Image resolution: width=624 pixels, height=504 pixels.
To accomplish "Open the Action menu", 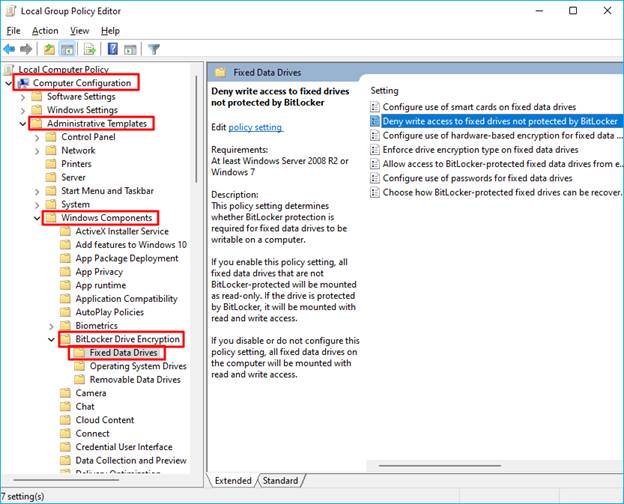I will click(45, 31).
